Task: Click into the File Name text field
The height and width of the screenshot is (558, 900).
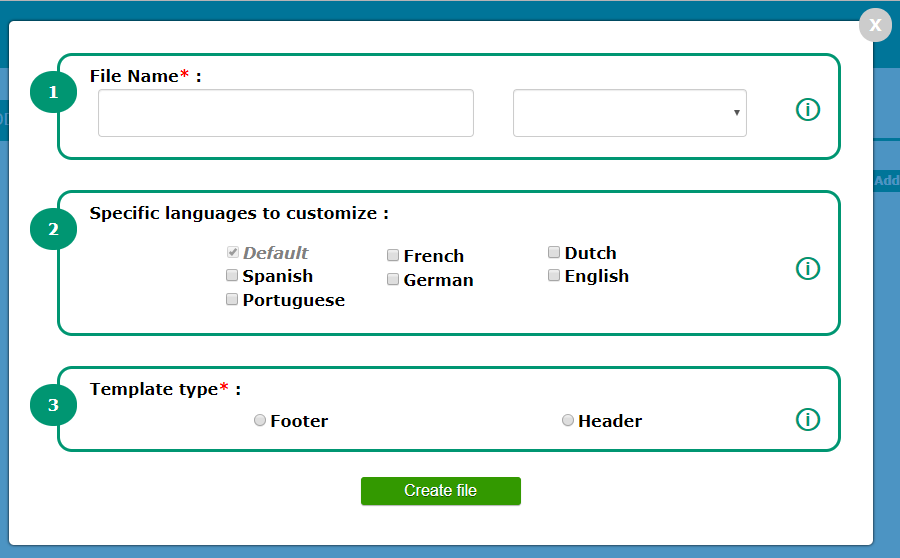Action: (285, 113)
